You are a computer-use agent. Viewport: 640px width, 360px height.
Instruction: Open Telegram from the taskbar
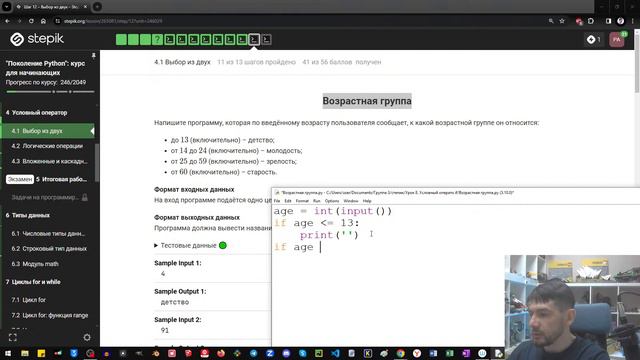click(253, 353)
